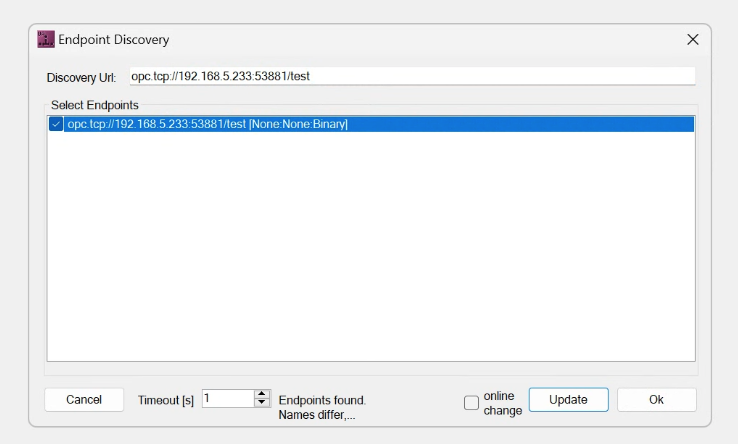The width and height of the screenshot is (738, 444).
Task: Click the Discovery Url label
Action: 81,78
